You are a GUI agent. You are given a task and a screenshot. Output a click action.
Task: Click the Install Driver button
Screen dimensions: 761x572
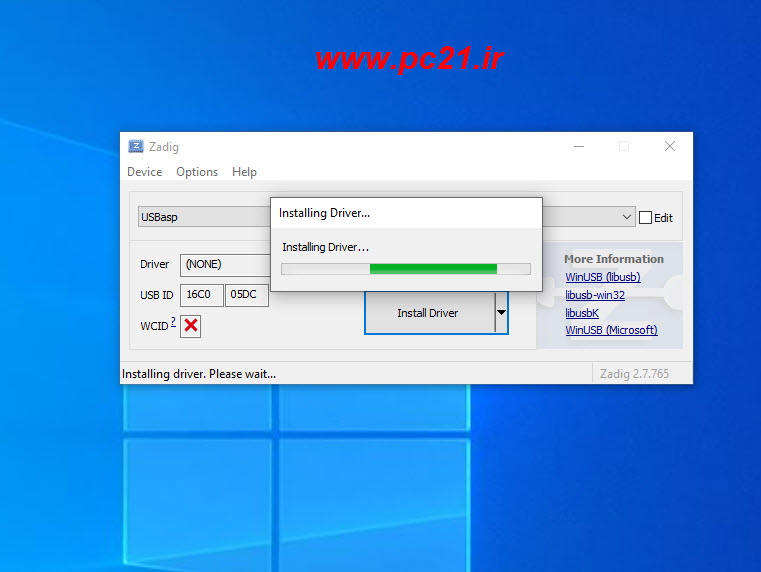(x=430, y=313)
